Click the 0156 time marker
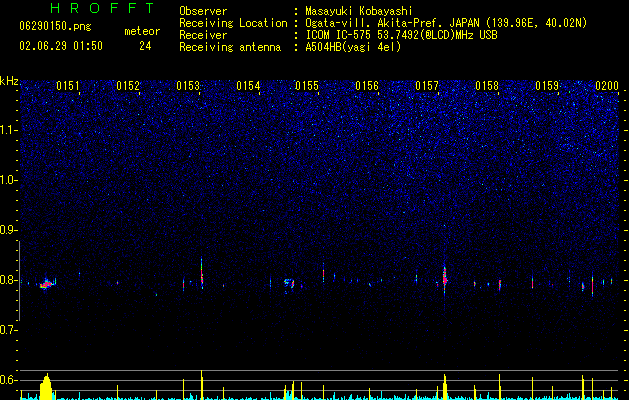Viewport: 629px width, 400px height. point(367,86)
